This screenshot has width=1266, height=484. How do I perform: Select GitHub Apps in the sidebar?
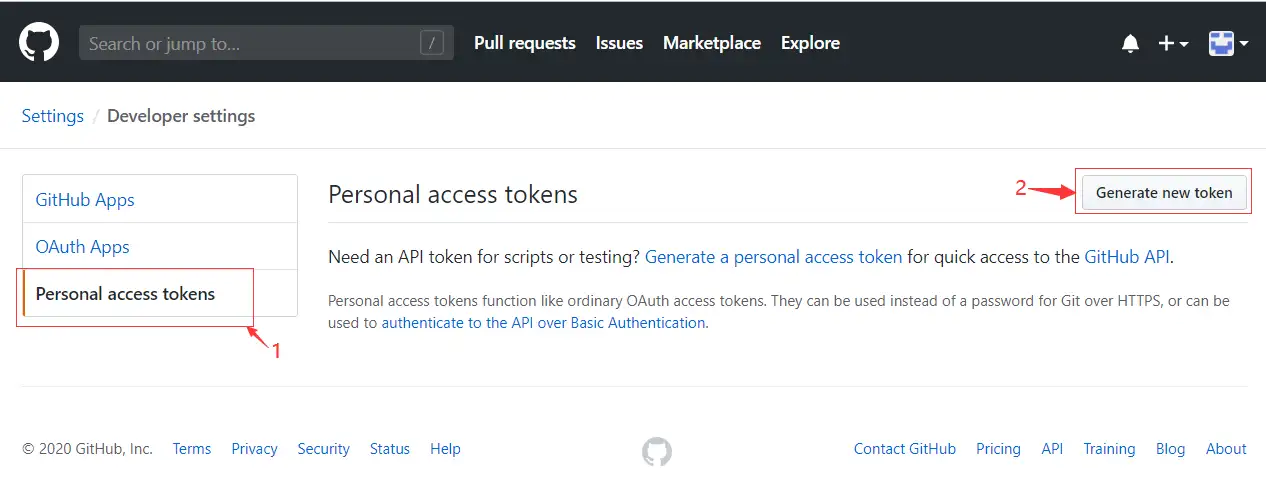click(x=85, y=200)
